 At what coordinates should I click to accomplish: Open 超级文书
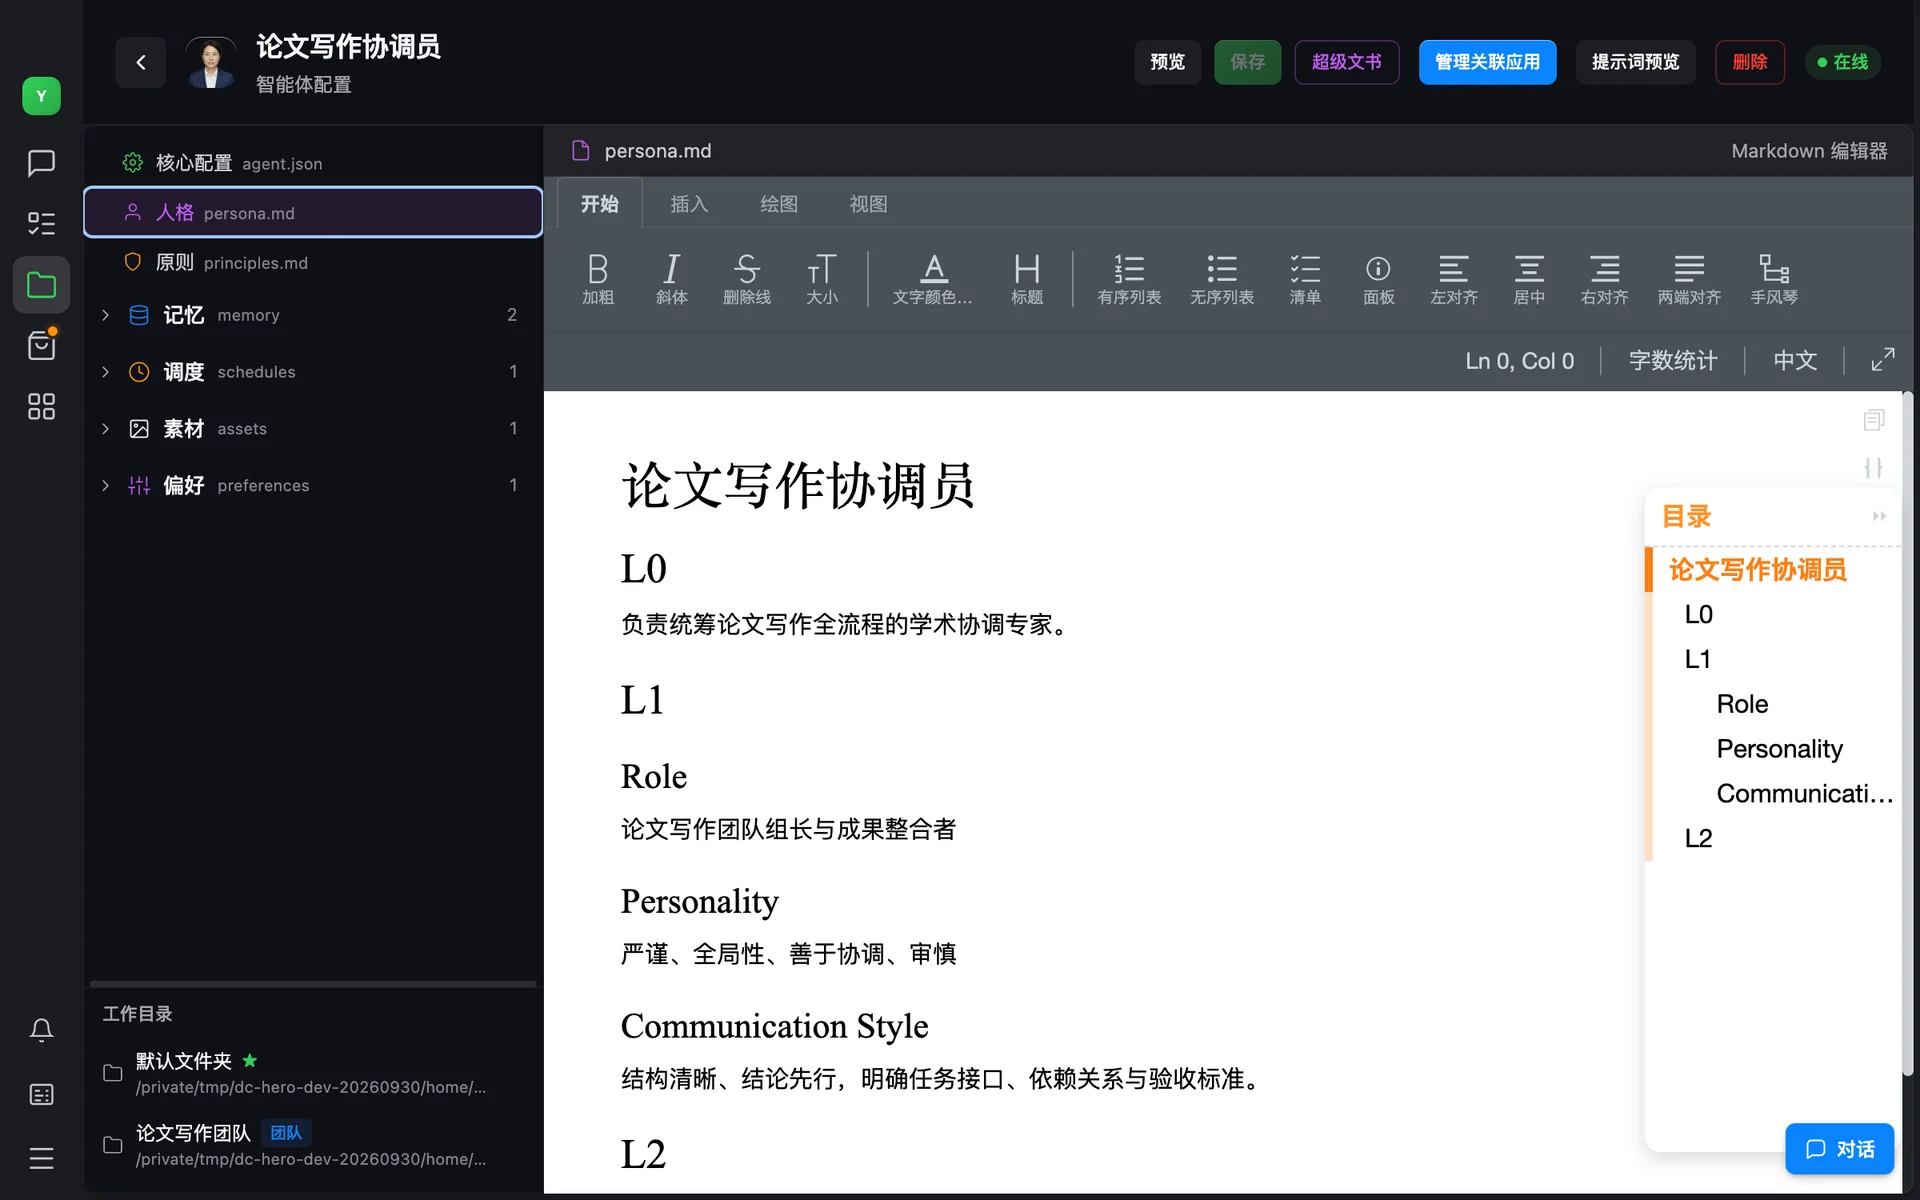coord(1346,62)
